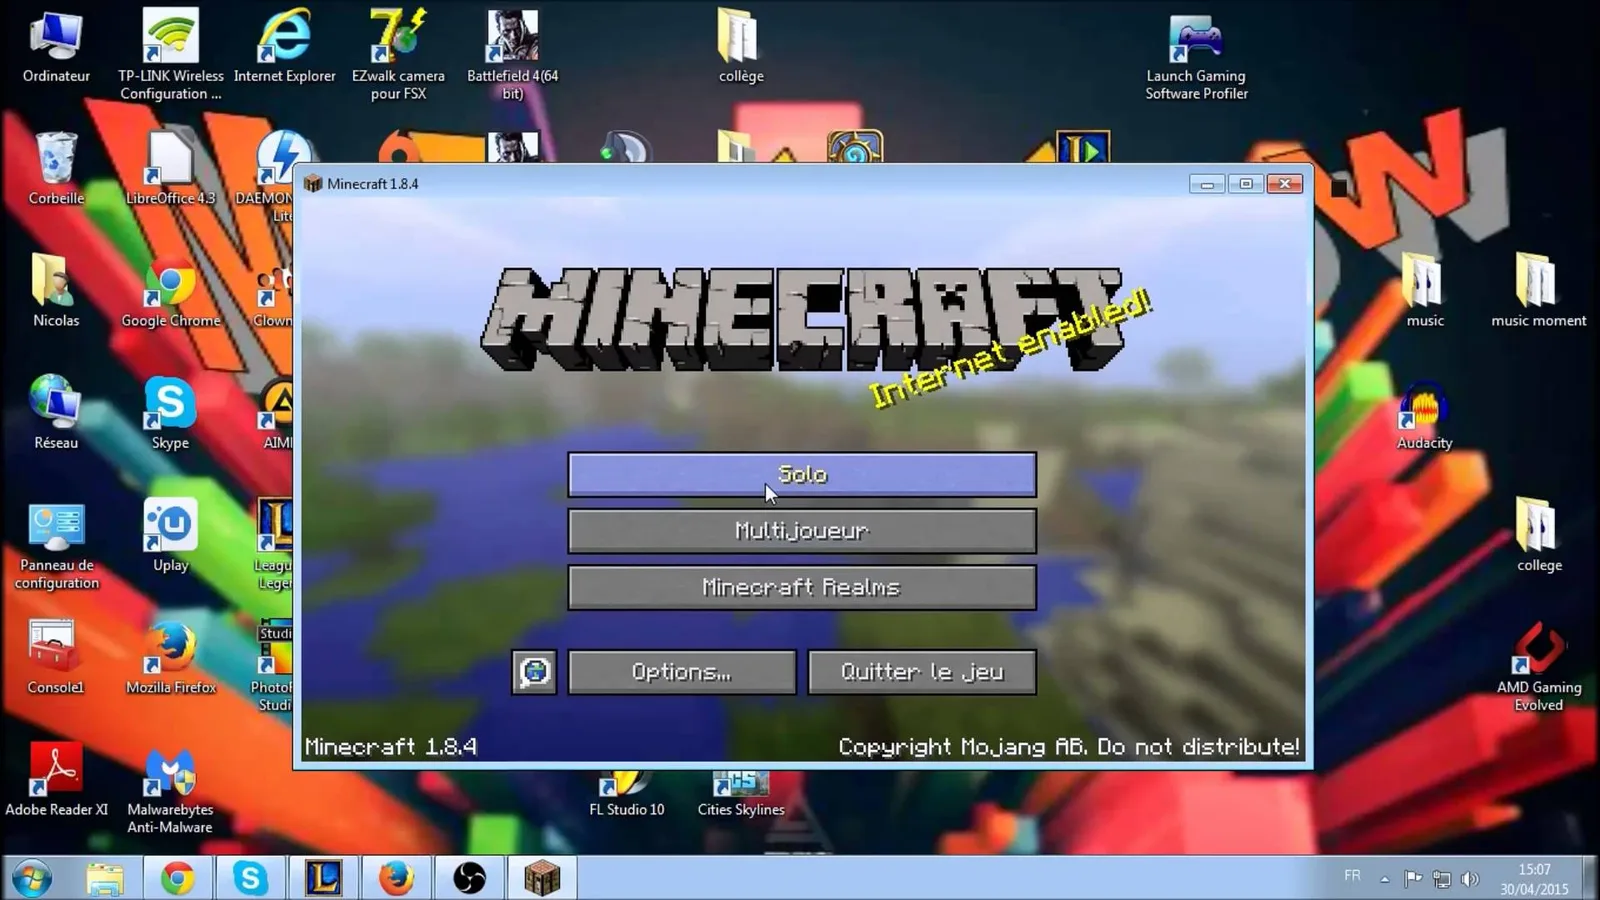The width and height of the screenshot is (1600, 900).
Task: Launch Skype from the desktop
Action: [170, 413]
